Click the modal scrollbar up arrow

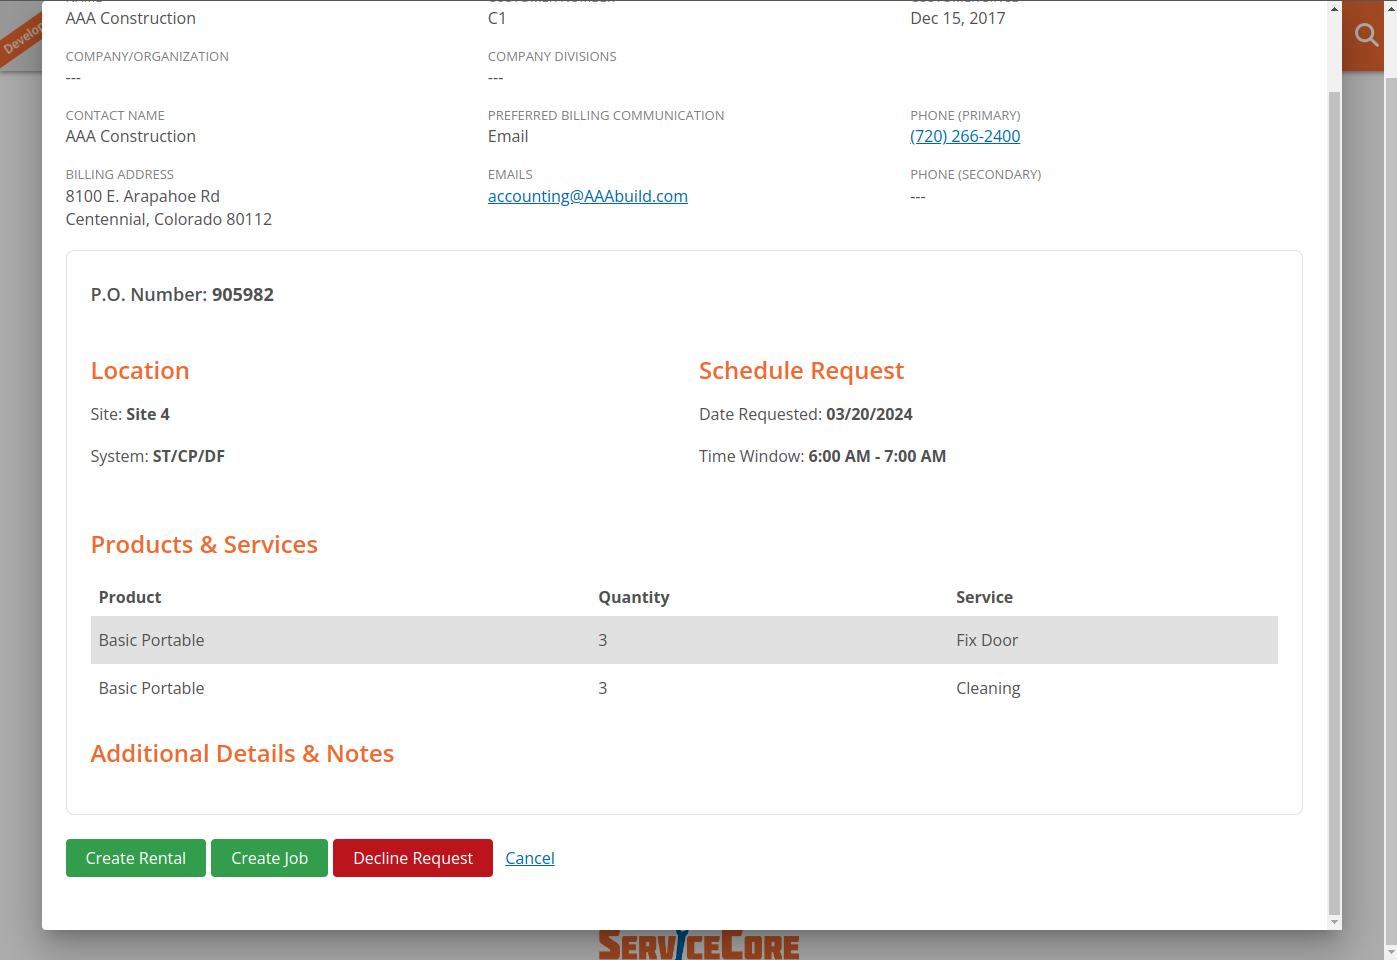tap(1334, 8)
